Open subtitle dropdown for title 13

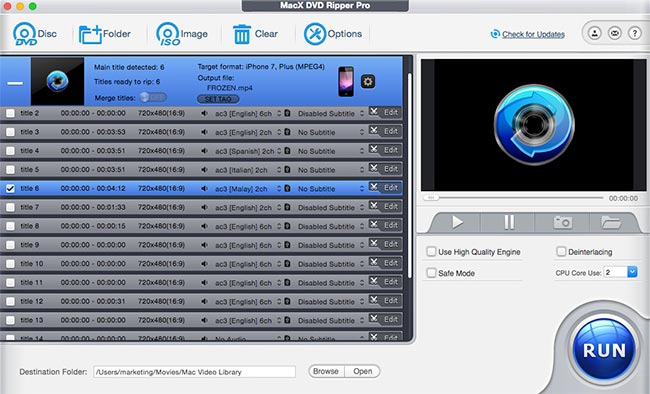click(362, 320)
